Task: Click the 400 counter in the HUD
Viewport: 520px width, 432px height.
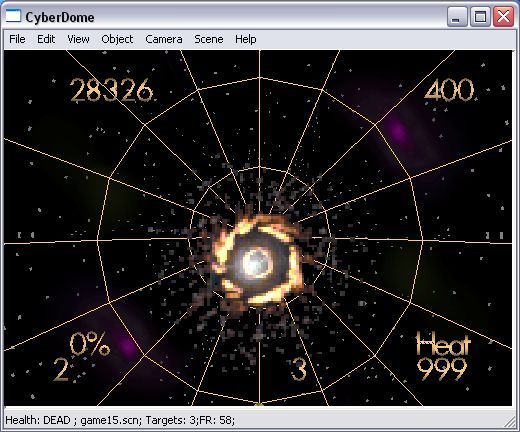Action: pyautogui.click(x=449, y=90)
